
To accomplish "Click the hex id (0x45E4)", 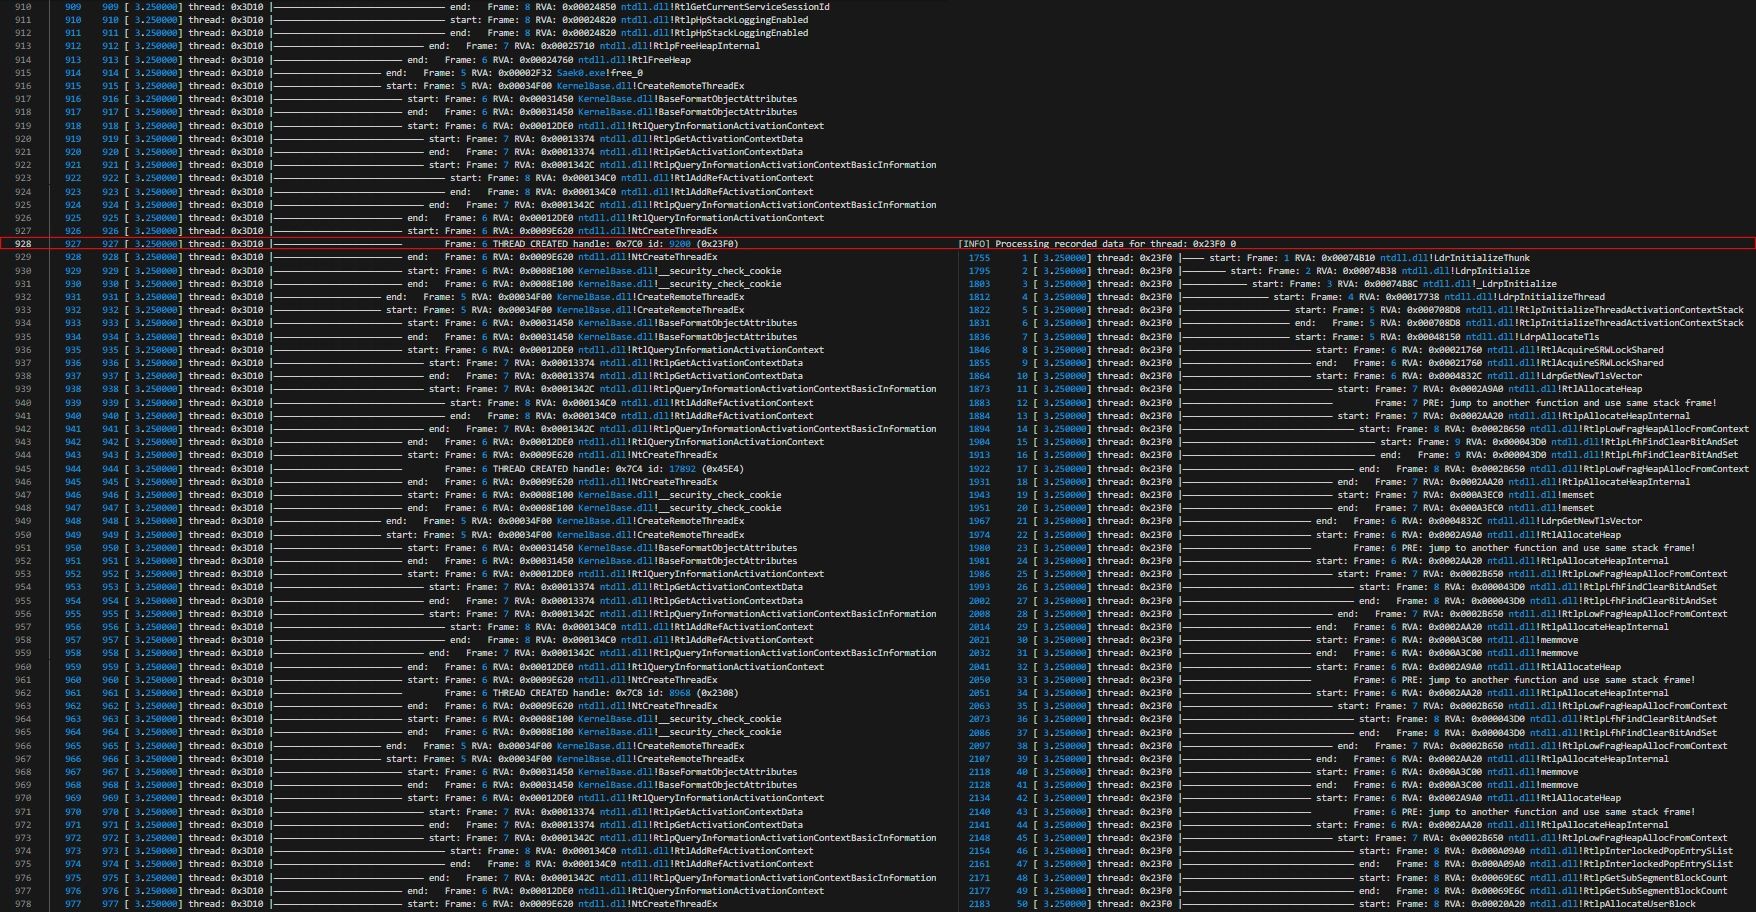I will (723, 469).
